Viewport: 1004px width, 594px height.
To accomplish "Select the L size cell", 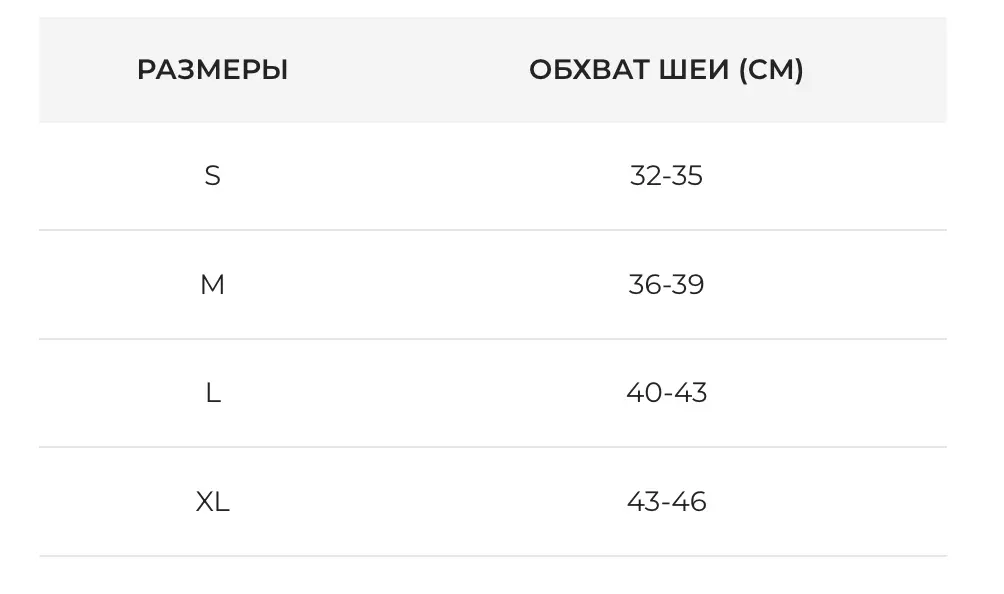I will [212, 393].
